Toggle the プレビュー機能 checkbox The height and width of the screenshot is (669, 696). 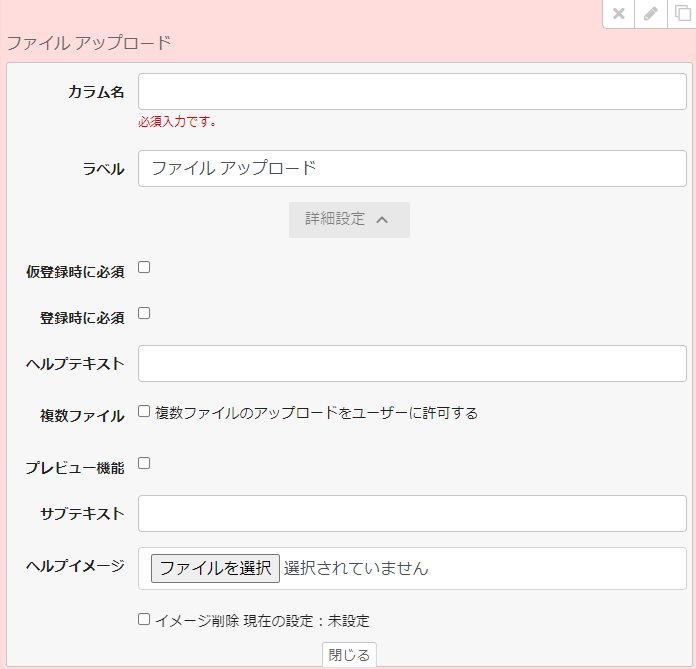pyautogui.click(x=144, y=463)
